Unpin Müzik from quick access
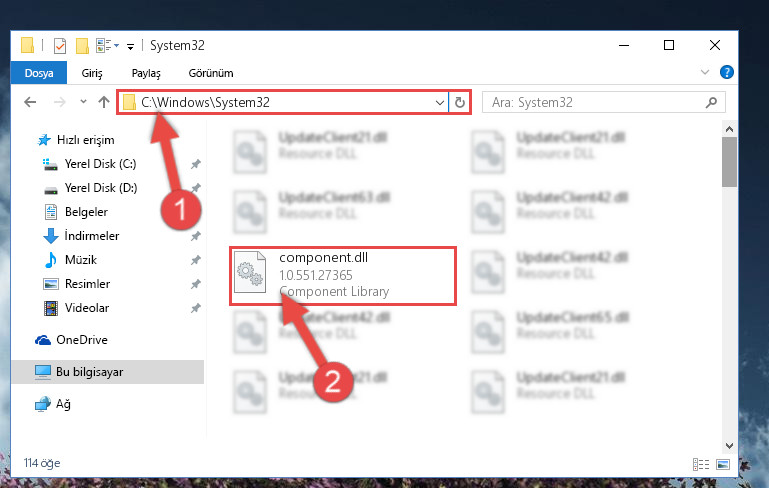 (x=195, y=260)
